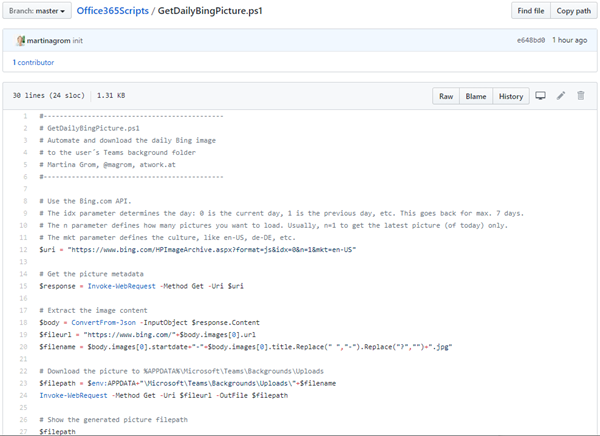Open the Blame view
This screenshot has height=436, width=600.
[x=475, y=96]
